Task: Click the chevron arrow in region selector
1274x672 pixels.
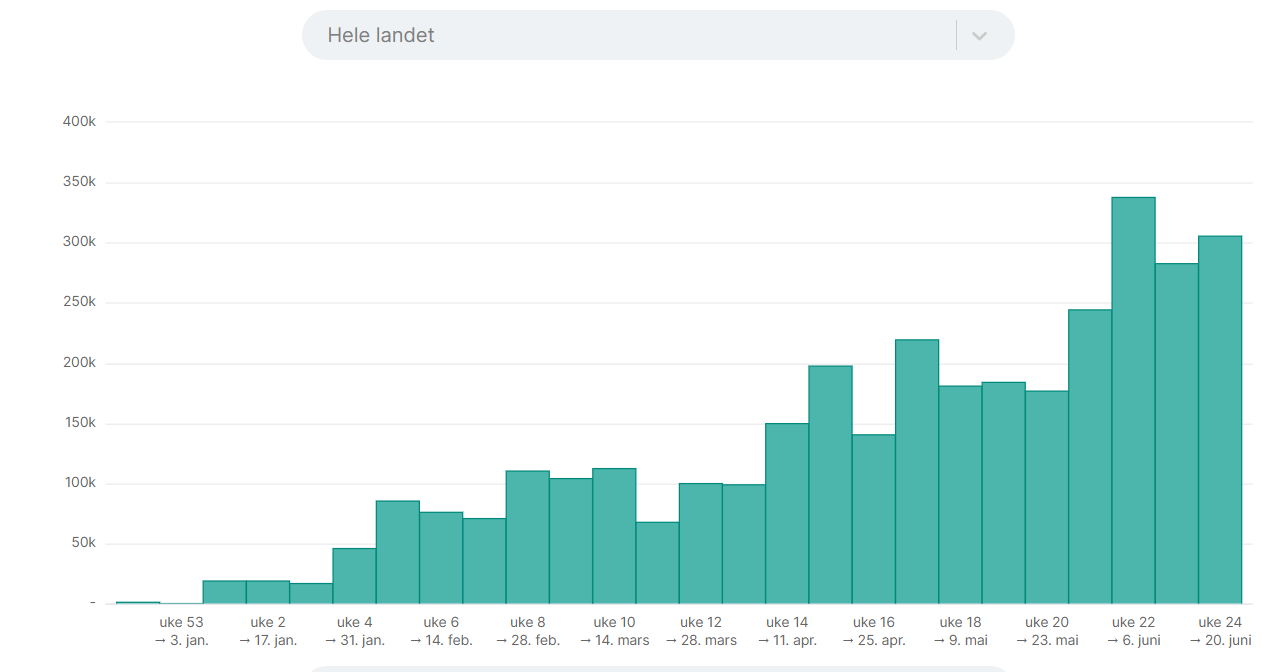Action: (x=980, y=36)
